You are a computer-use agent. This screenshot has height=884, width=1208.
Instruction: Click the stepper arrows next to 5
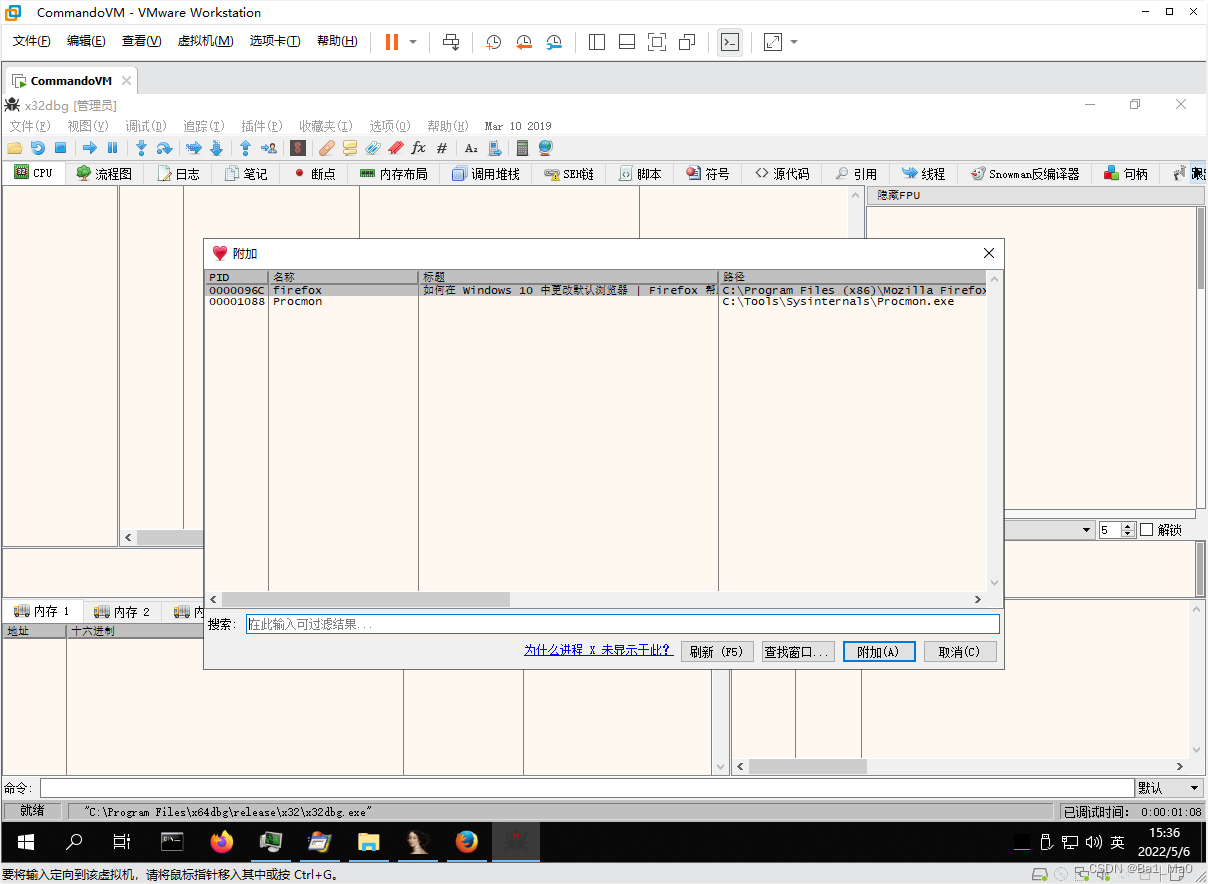pos(1128,530)
